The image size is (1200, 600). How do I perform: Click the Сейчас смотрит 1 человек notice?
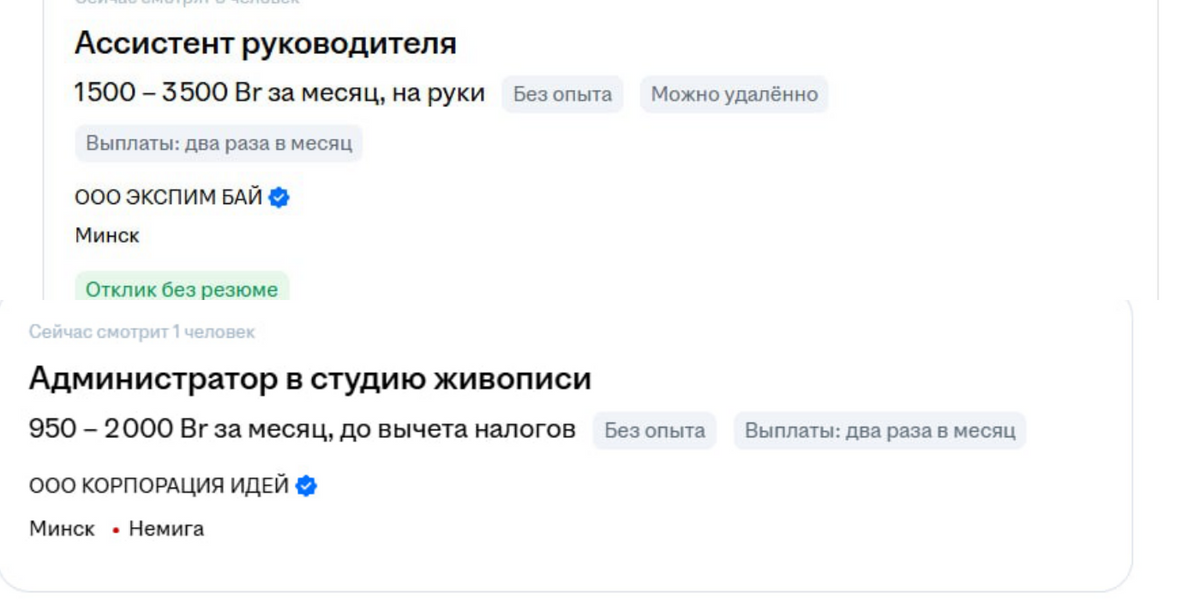[x=142, y=332]
